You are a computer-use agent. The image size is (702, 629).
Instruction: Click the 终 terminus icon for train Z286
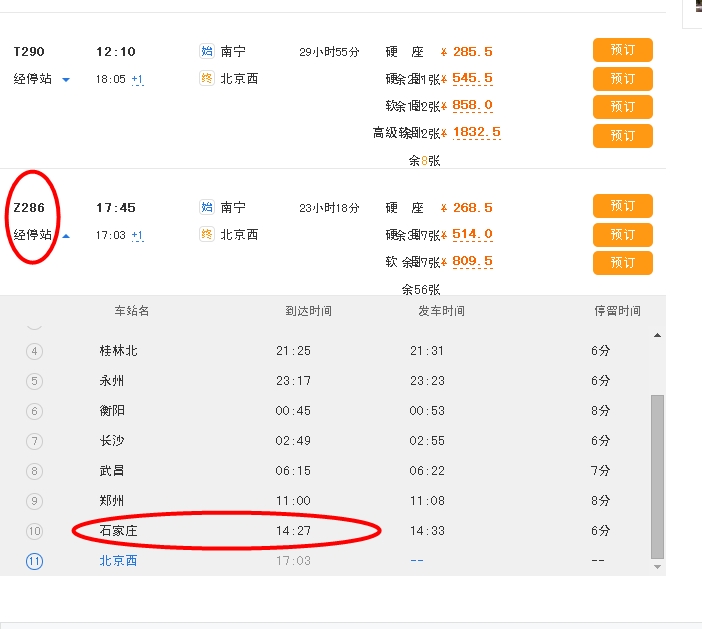point(207,234)
